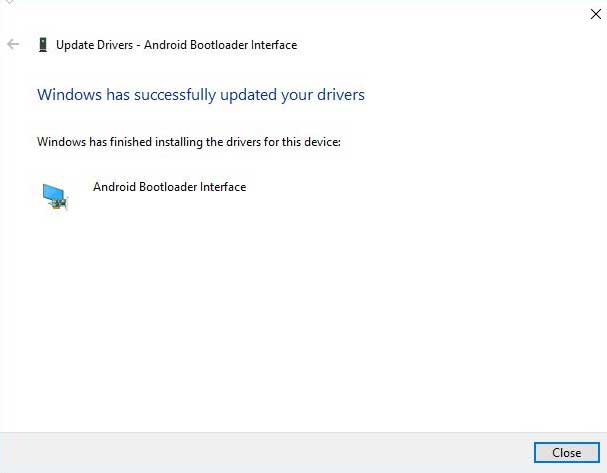
Task: Click the Close button
Action: pyautogui.click(x=566, y=452)
